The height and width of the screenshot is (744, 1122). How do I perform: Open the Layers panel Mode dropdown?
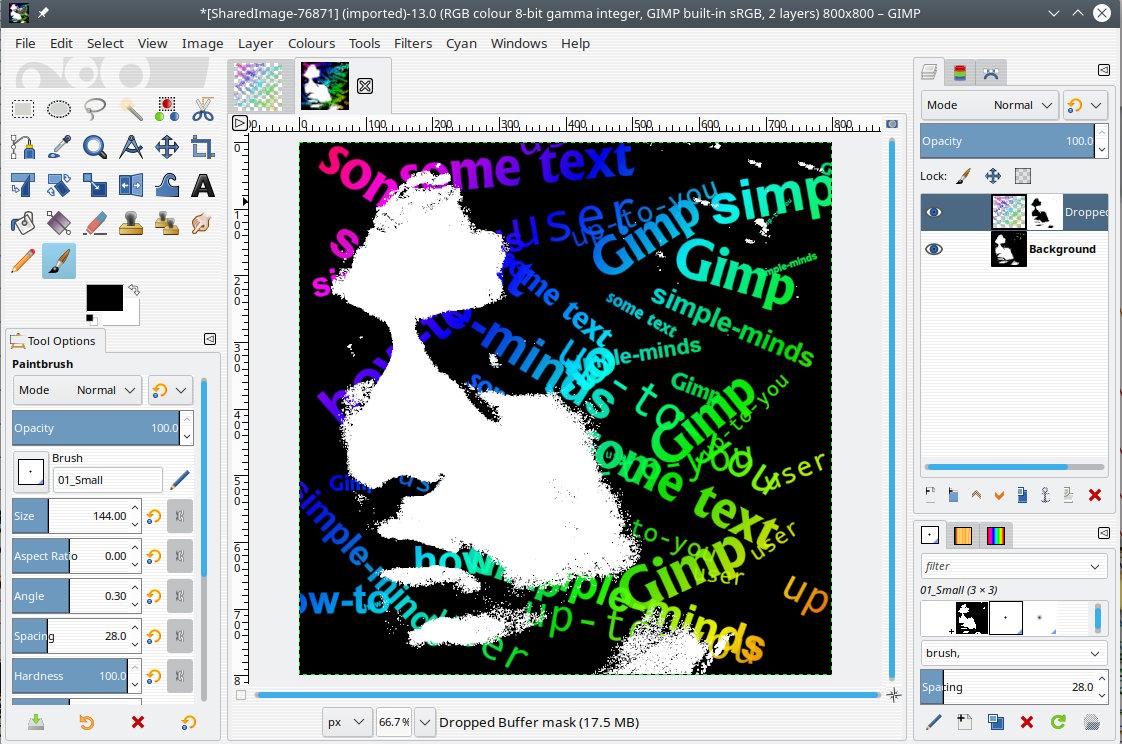coord(990,105)
